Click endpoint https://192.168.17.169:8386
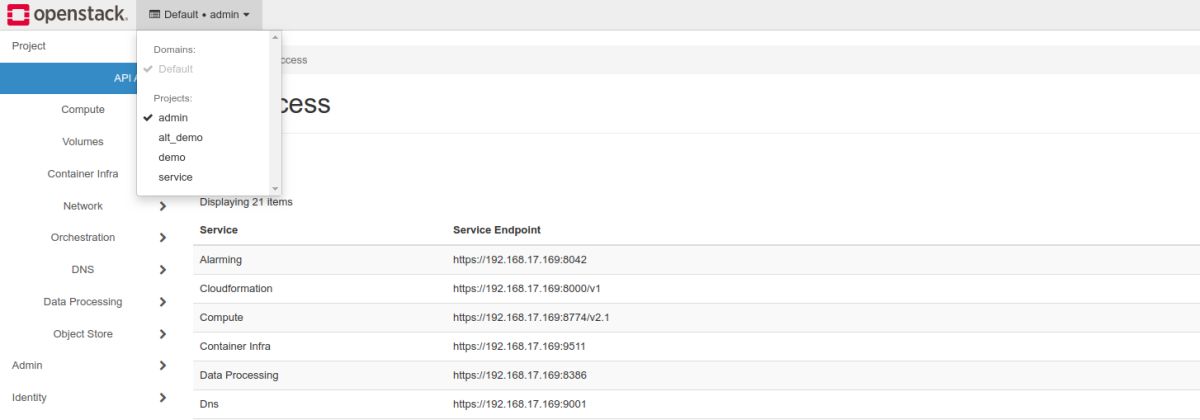The width and height of the screenshot is (1200, 420). (x=520, y=376)
